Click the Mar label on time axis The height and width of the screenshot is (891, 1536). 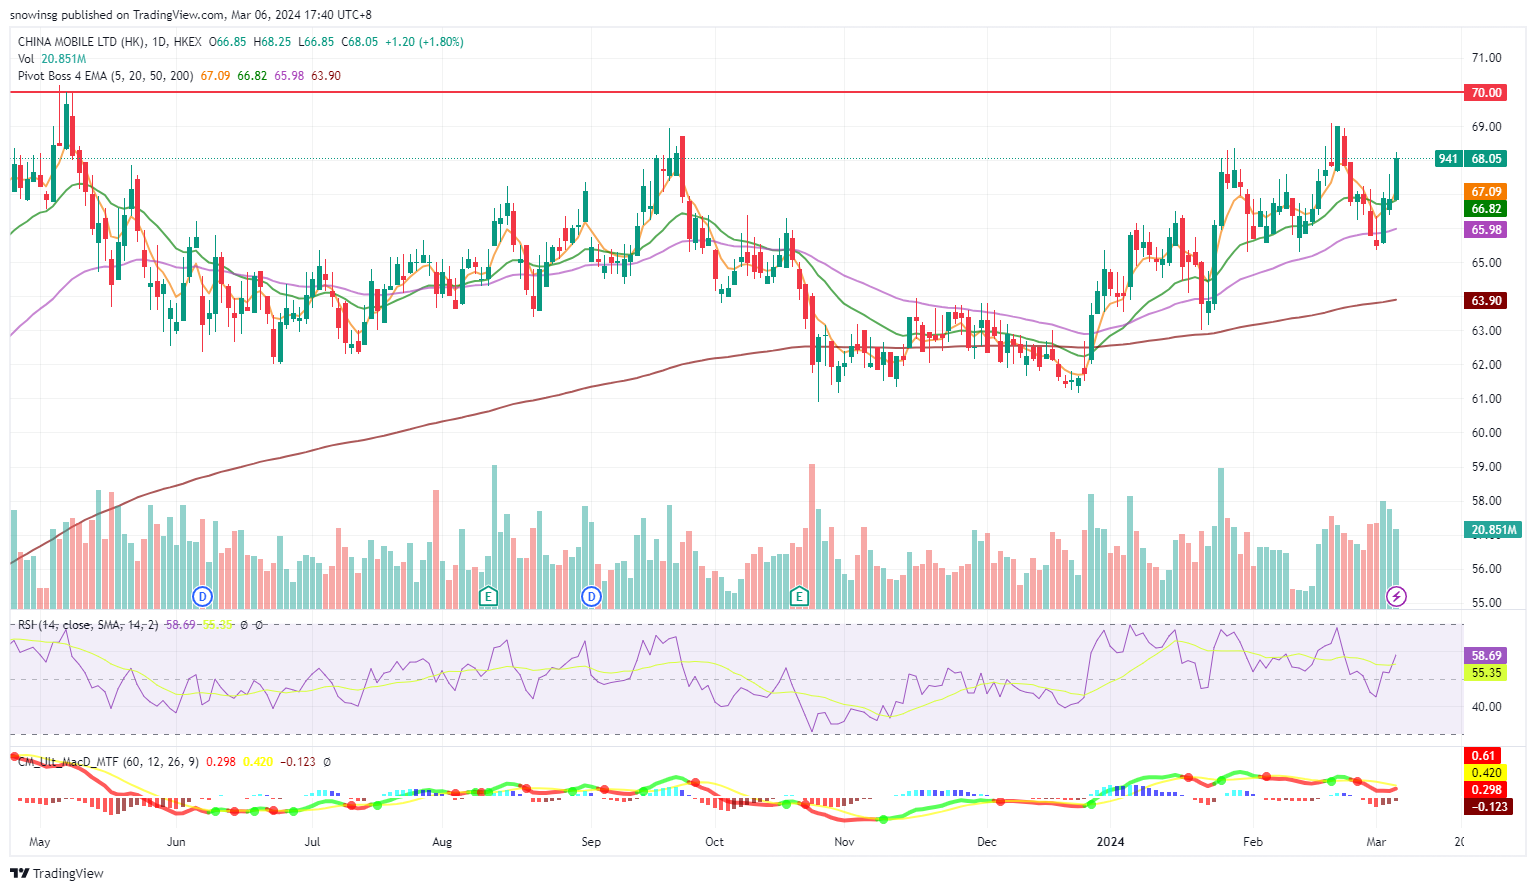1376,842
